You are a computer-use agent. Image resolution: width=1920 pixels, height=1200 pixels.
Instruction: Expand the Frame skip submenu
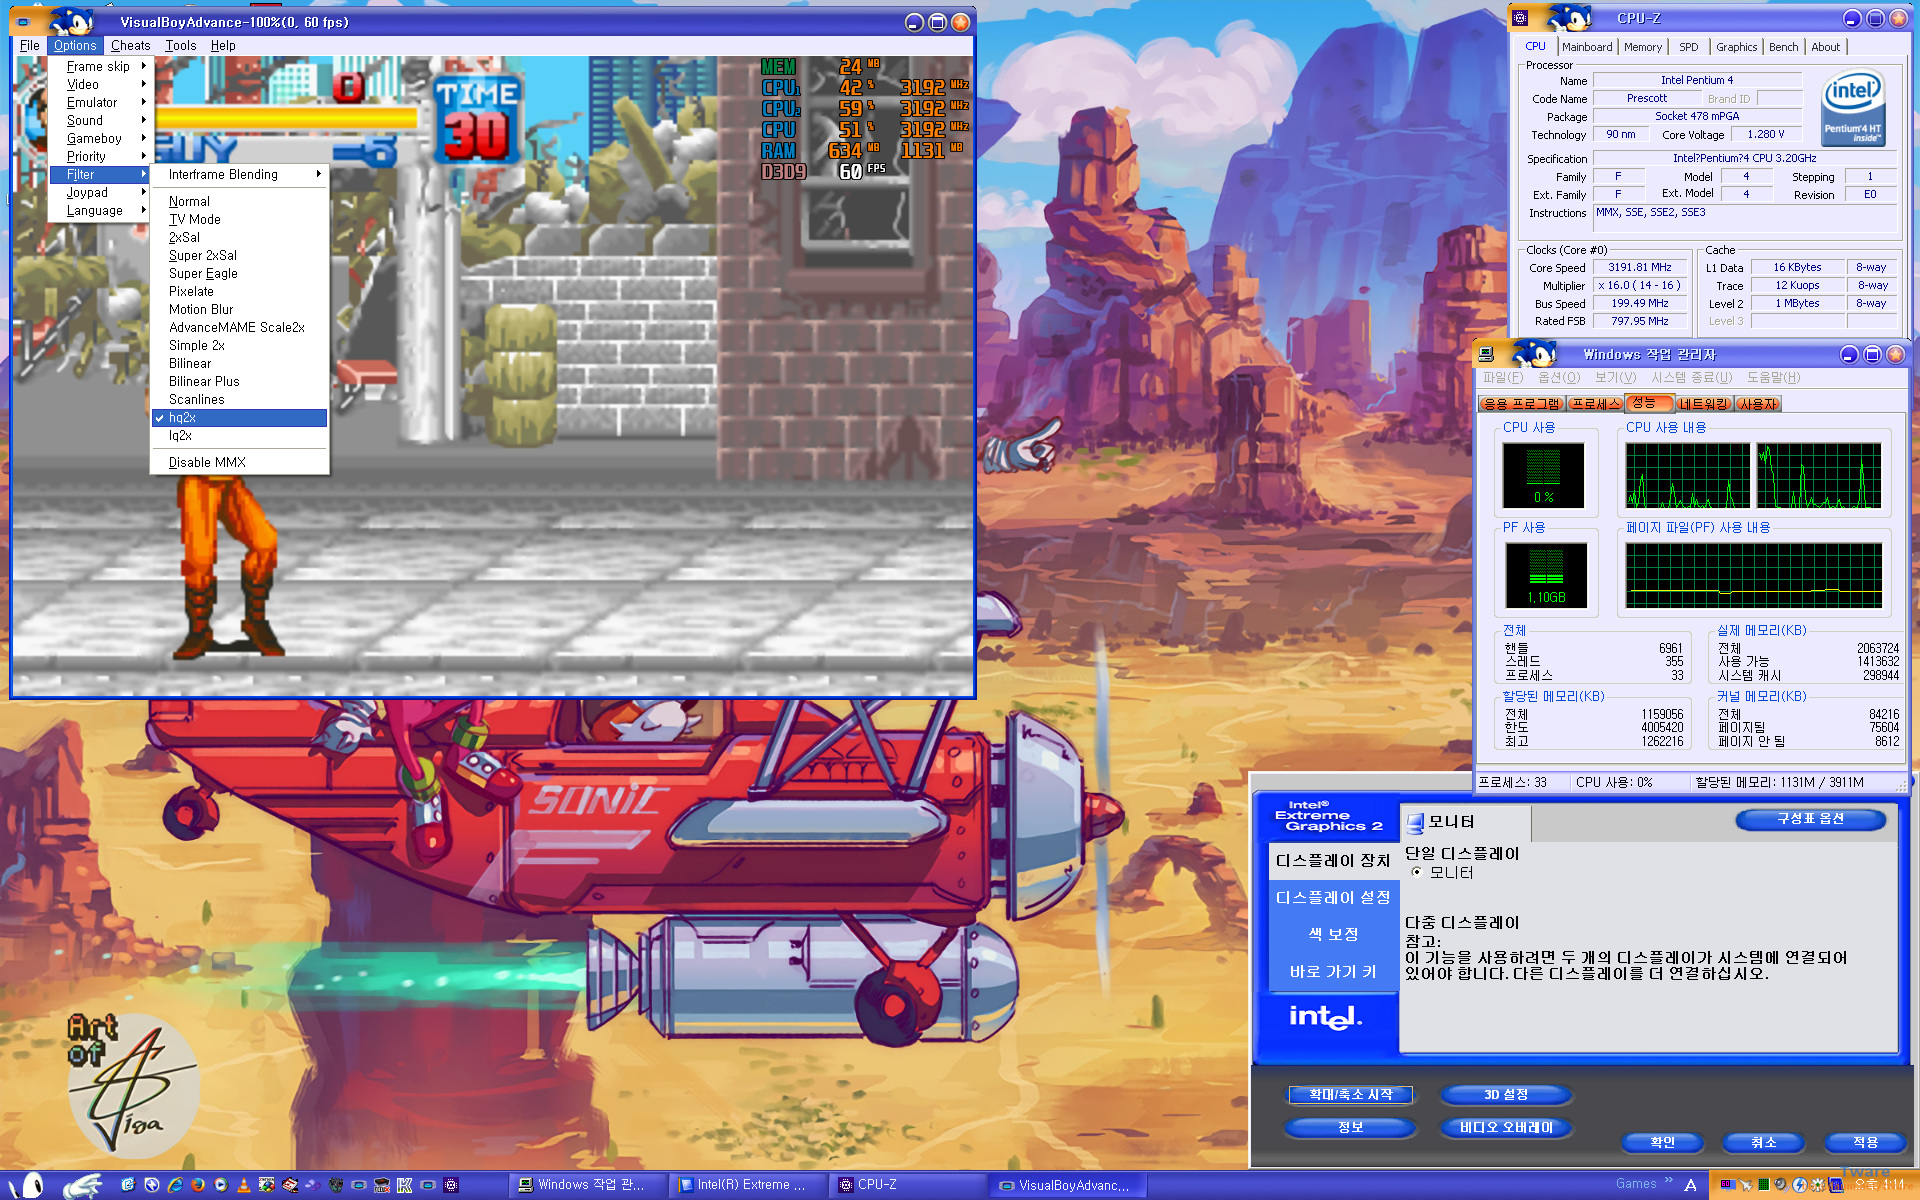coord(98,66)
